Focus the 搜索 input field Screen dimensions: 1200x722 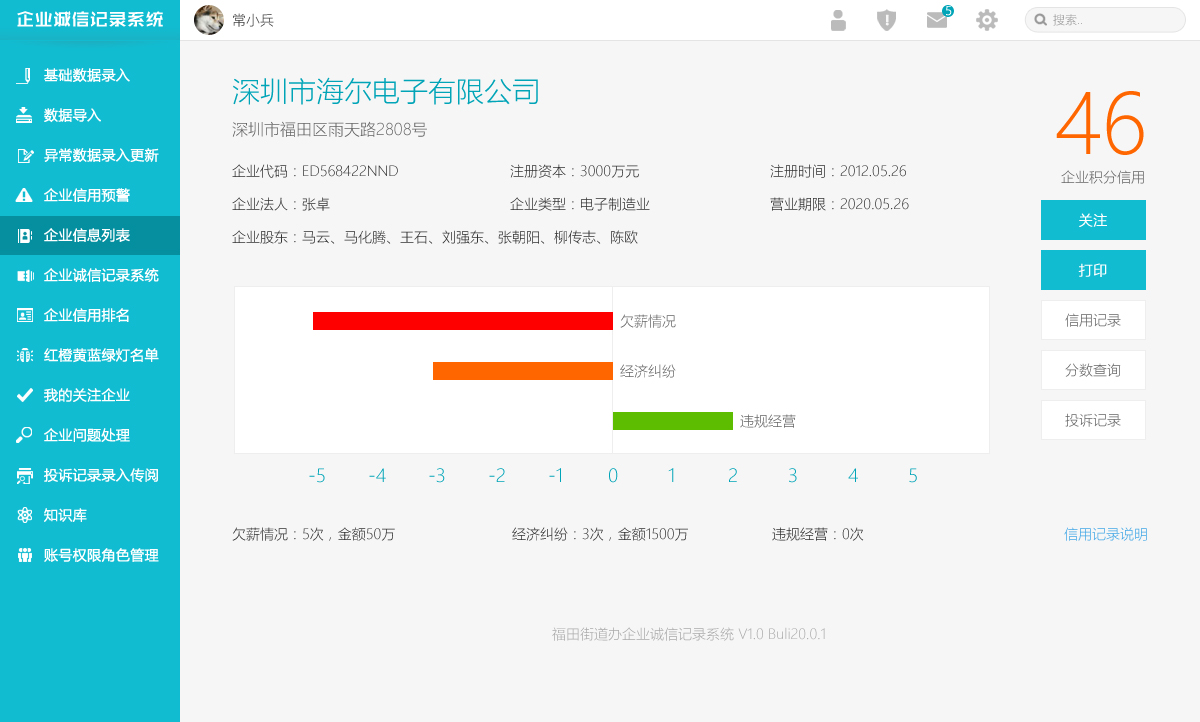pos(1105,20)
